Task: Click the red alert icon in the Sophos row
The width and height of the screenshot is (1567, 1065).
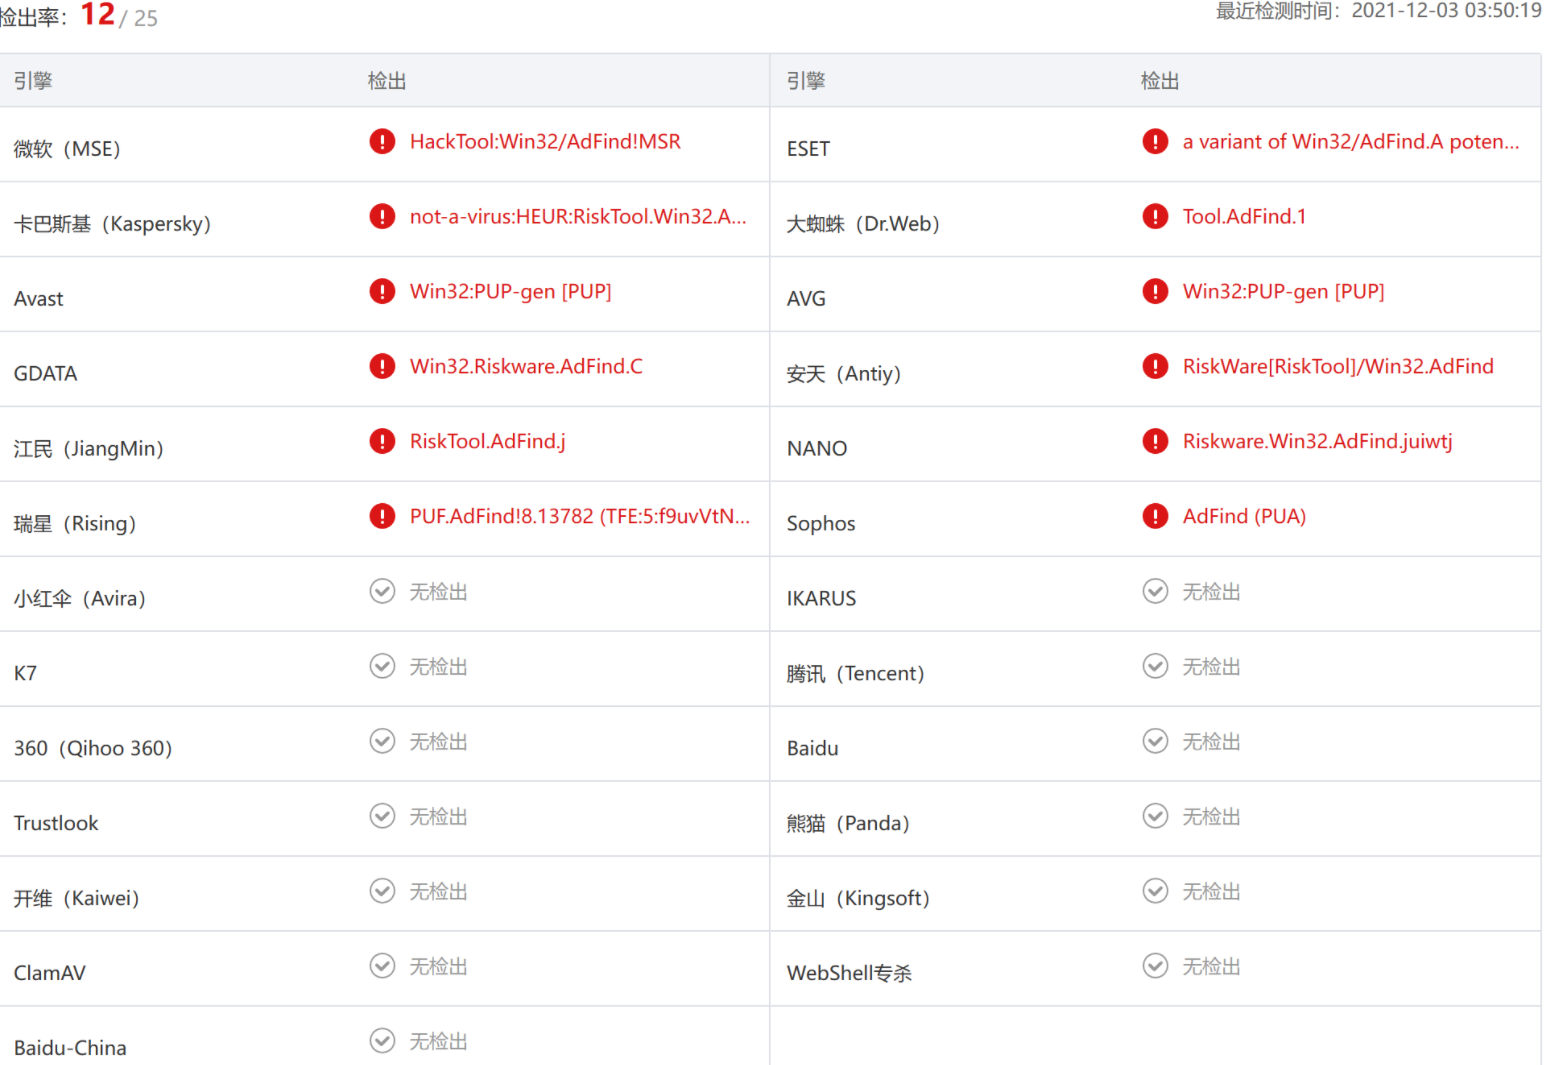Action: (x=1155, y=516)
